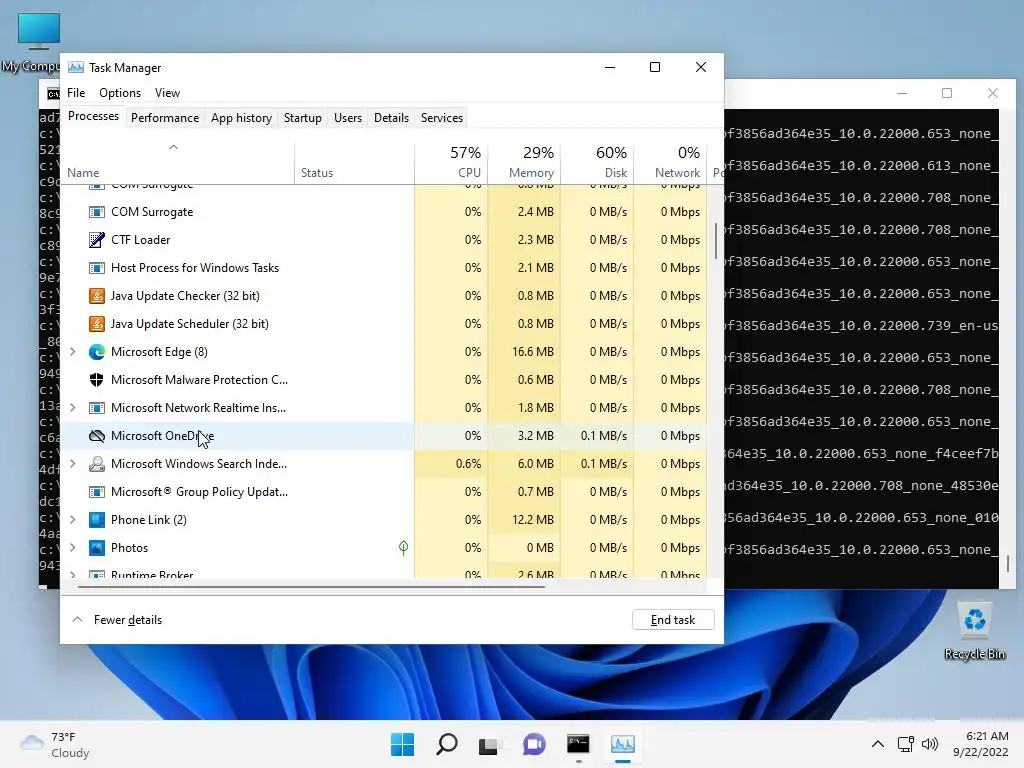Click the Java Update Checker icon
Screen dimensions: 1024x768
click(x=97, y=296)
